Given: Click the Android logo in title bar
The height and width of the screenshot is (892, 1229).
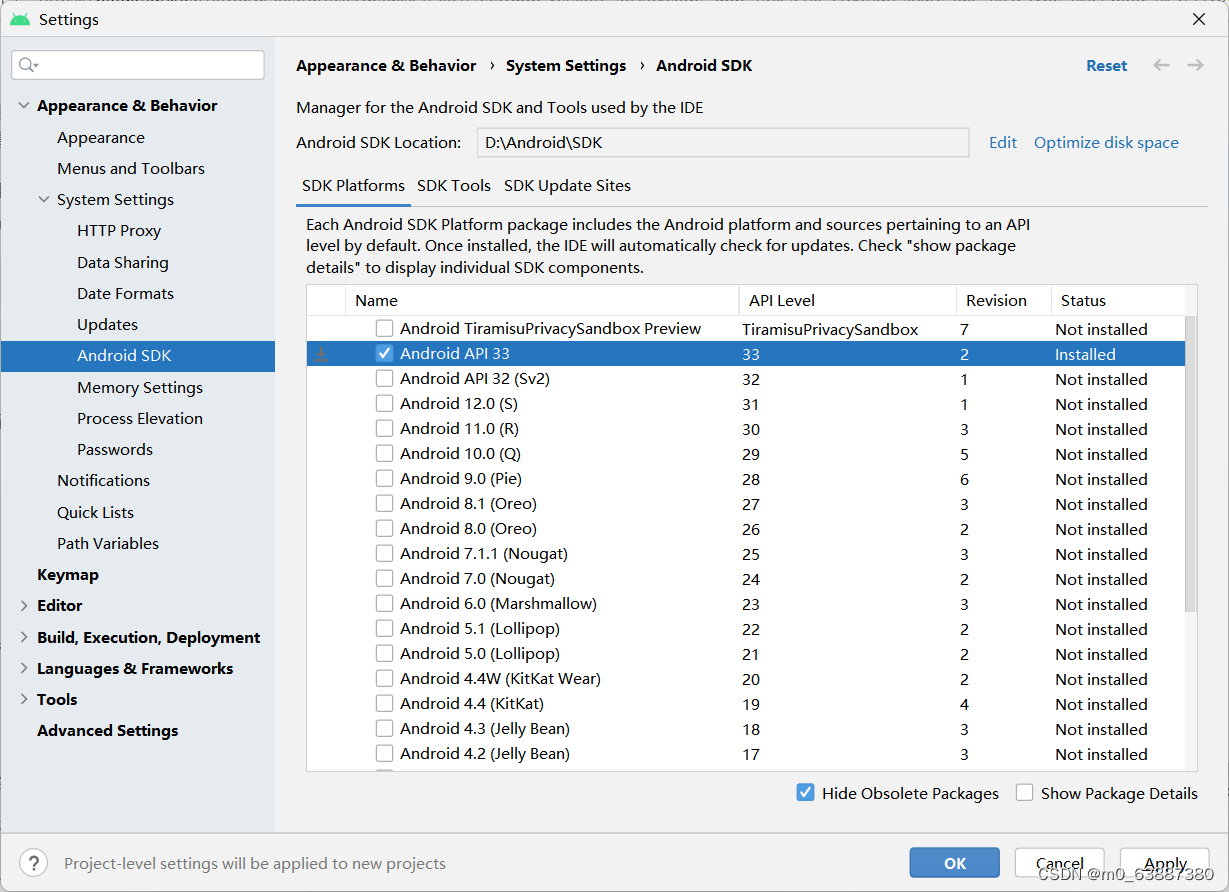Looking at the screenshot, I should tap(20, 19).
